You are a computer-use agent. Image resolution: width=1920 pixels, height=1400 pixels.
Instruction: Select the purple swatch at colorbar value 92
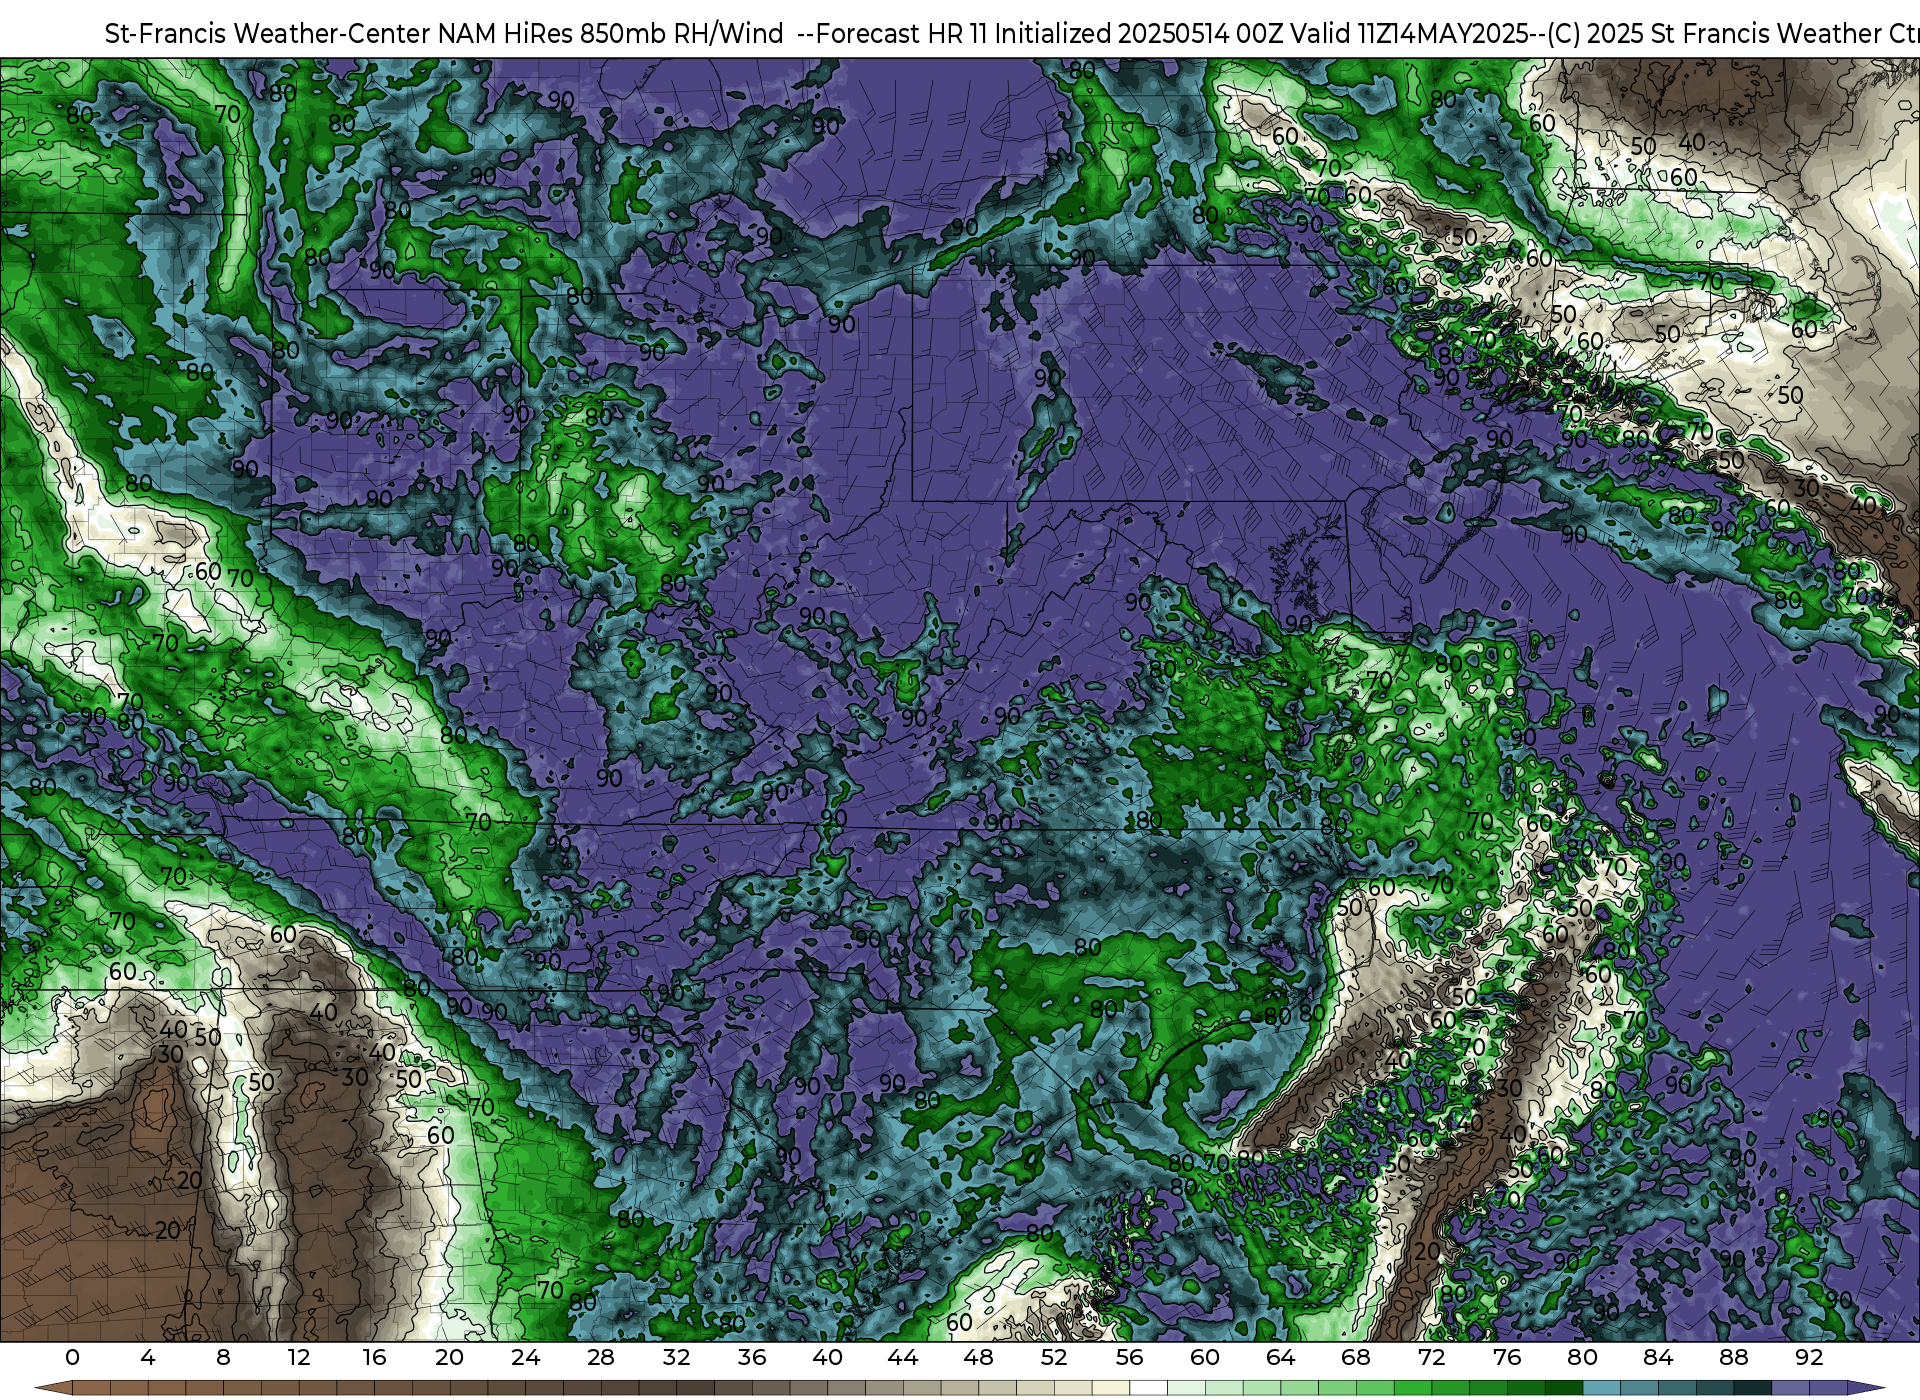pos(1828,1388)
